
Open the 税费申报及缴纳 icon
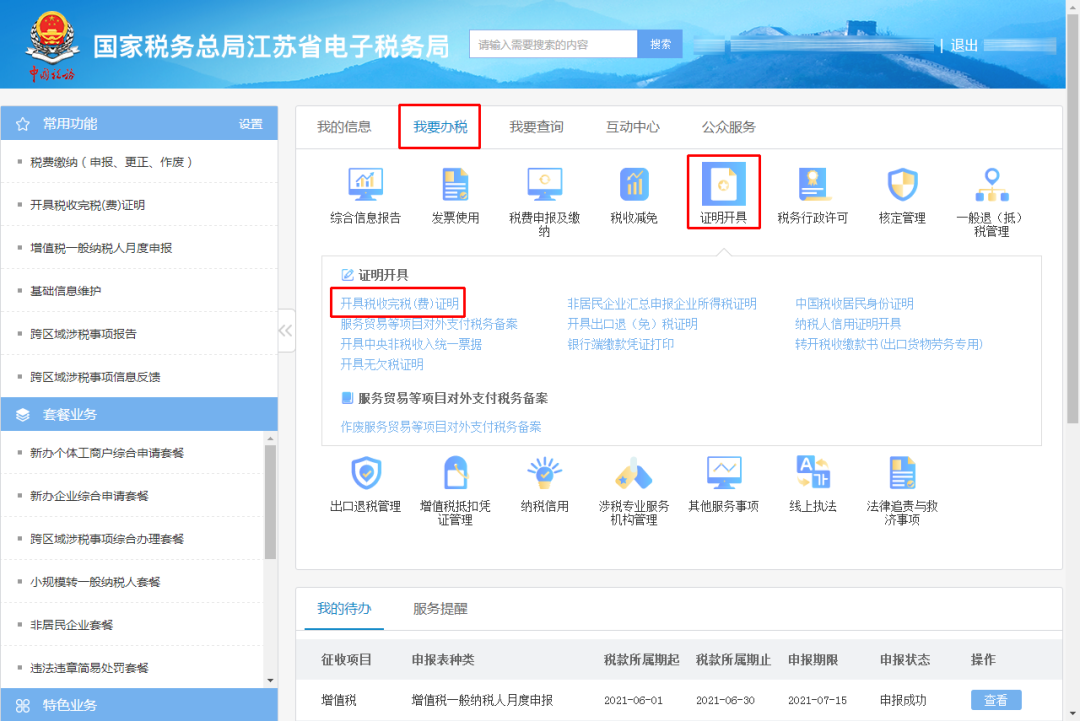544,185
